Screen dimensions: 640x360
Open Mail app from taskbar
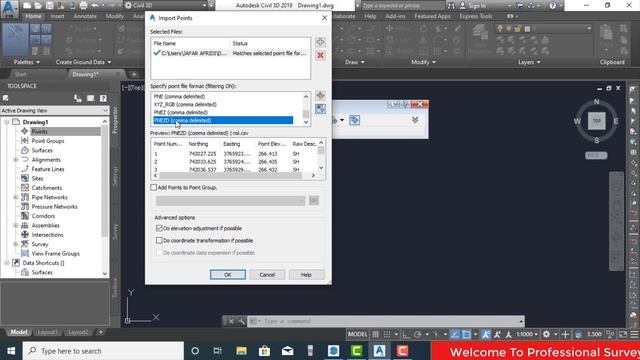pyautogui.click(x=287, y=351)
